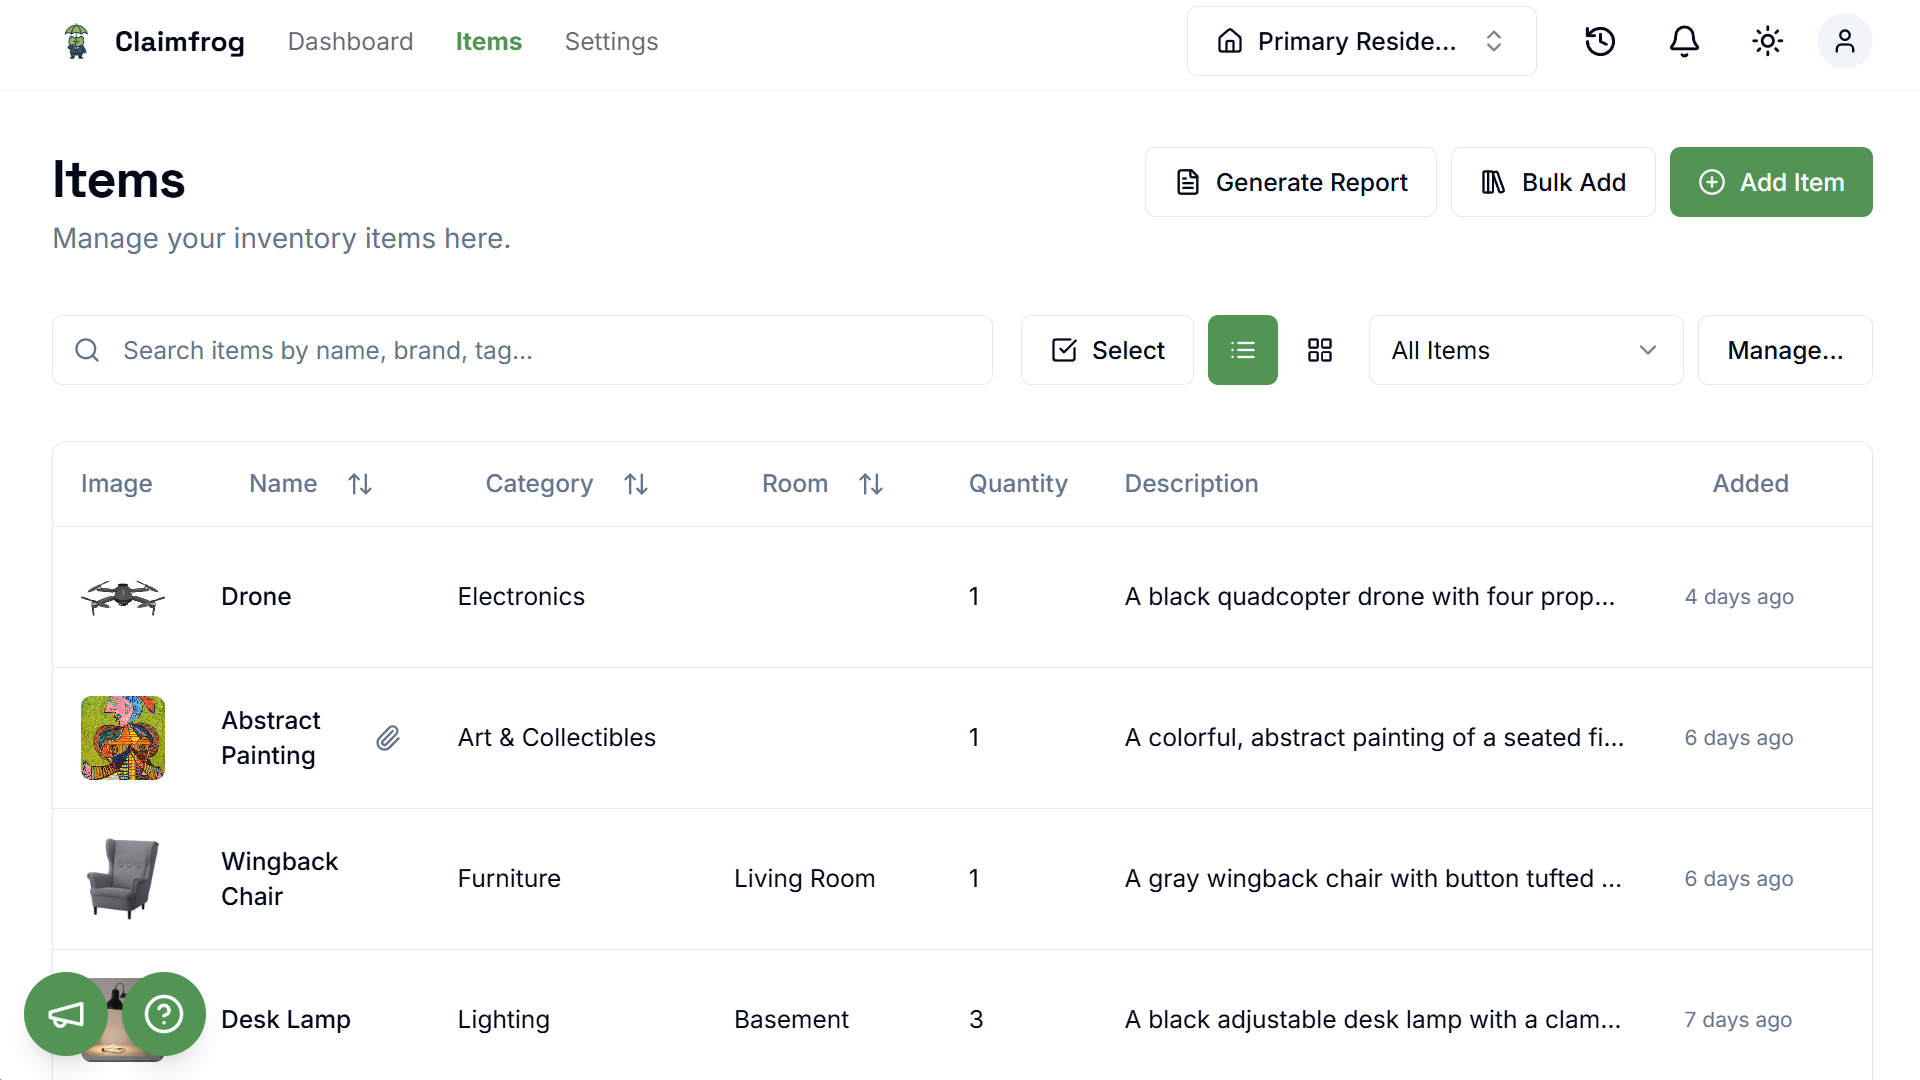Viewport: 1920px width, 1080px height.
Task: Focus the search items input field
Action: click(x=540, y=350)
